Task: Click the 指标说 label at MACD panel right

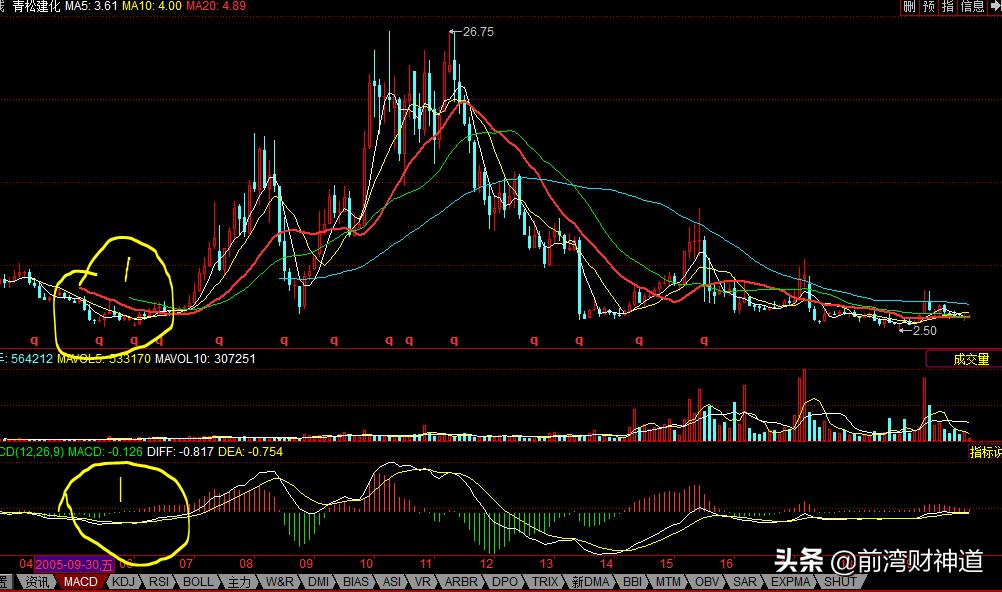Action: [985, 453]
